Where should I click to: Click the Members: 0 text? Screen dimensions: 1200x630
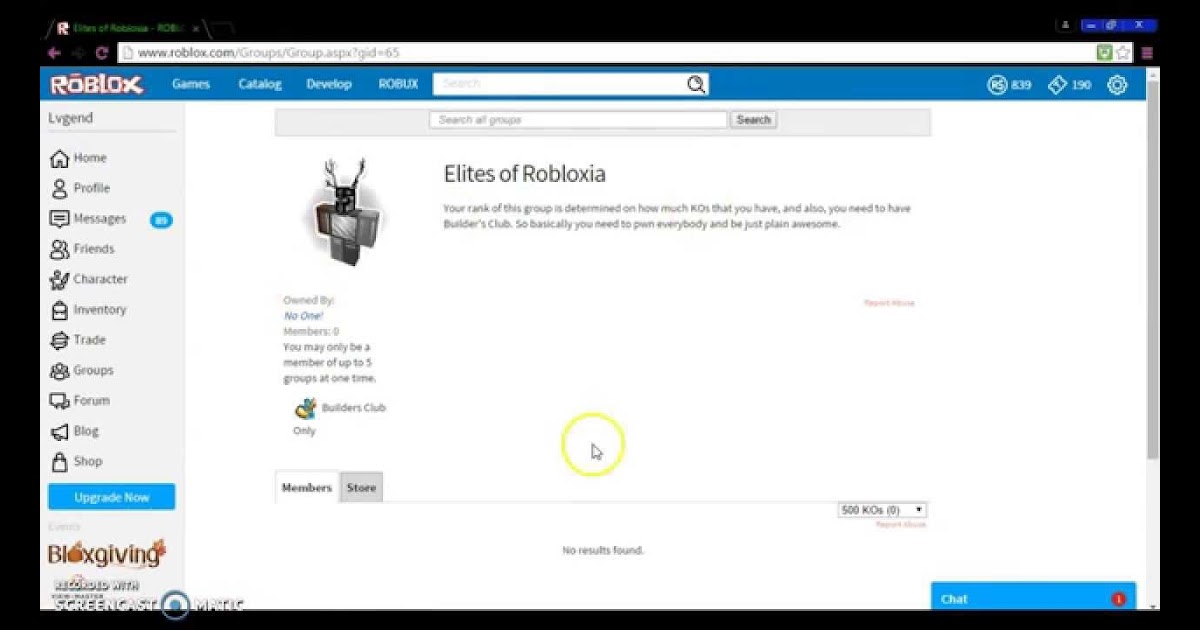tap(311, 331)
